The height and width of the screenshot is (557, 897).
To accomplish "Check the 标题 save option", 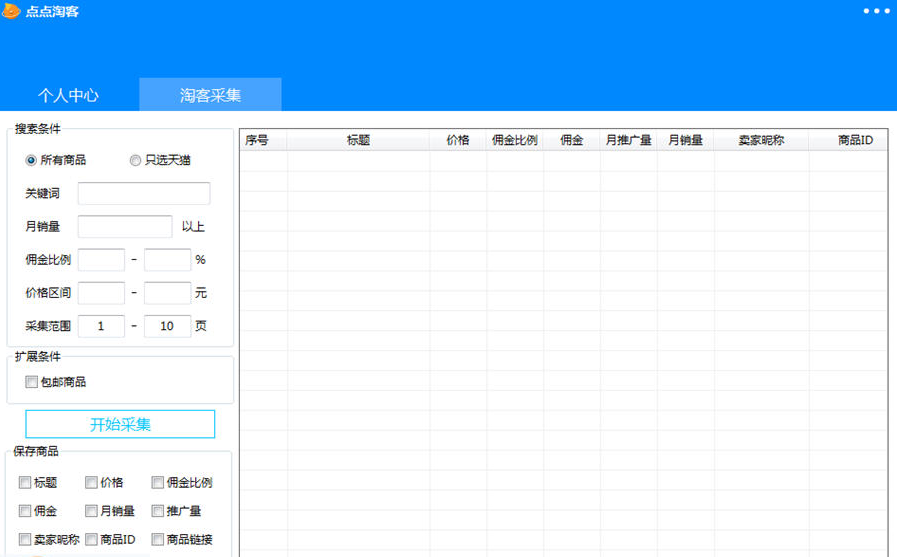I will coord(25,483).
